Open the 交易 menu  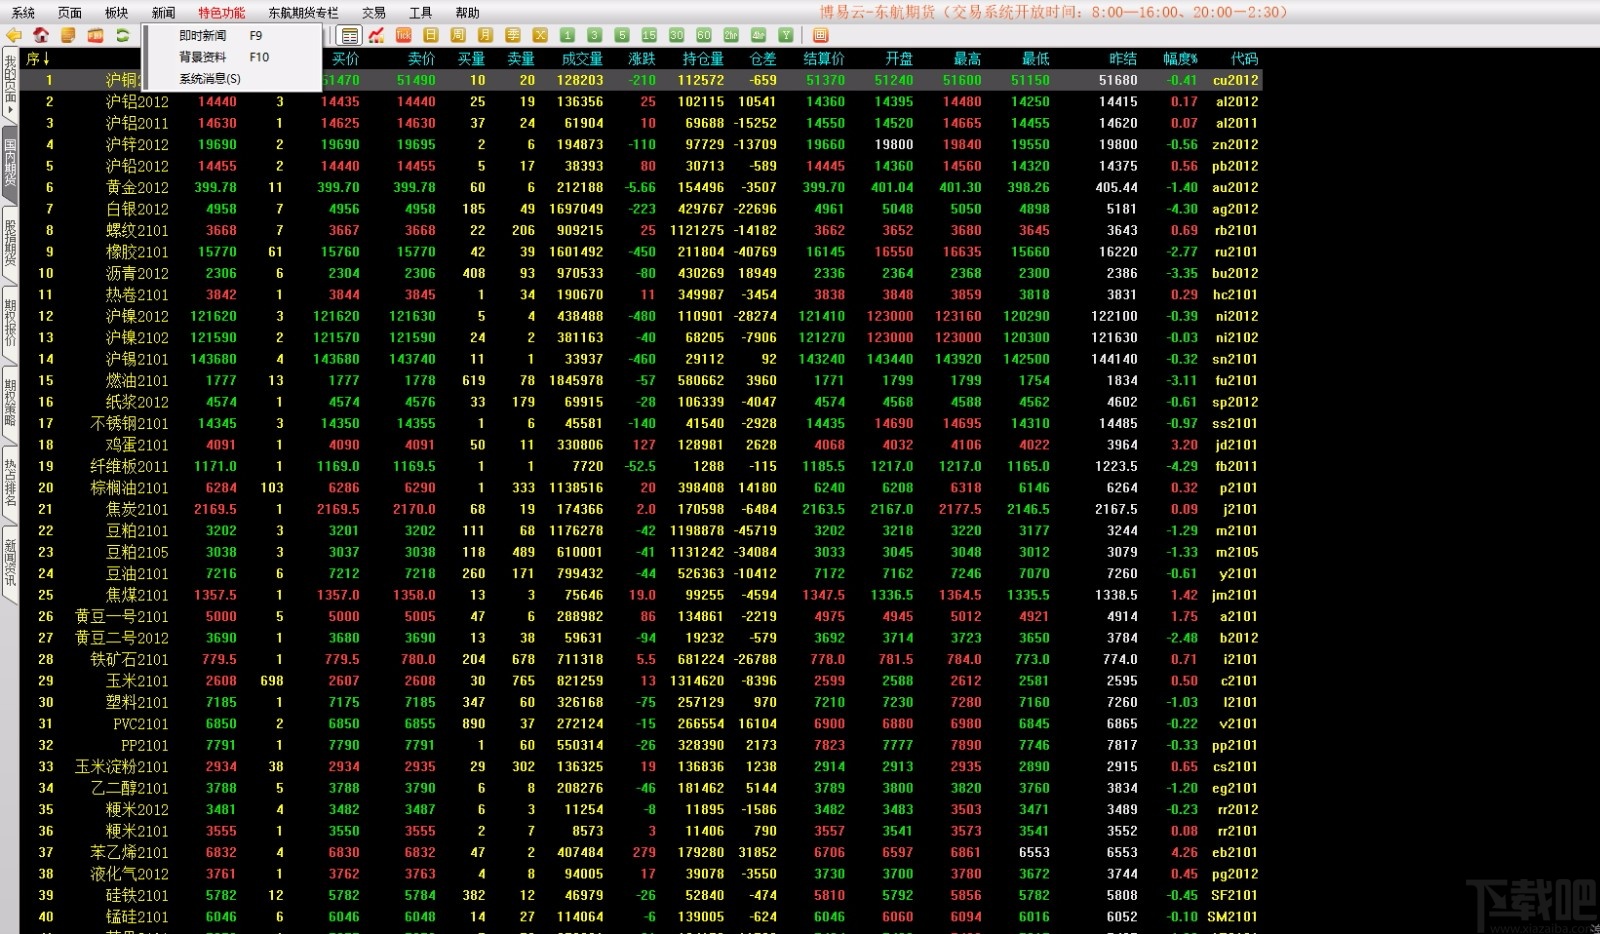(374, 13)
